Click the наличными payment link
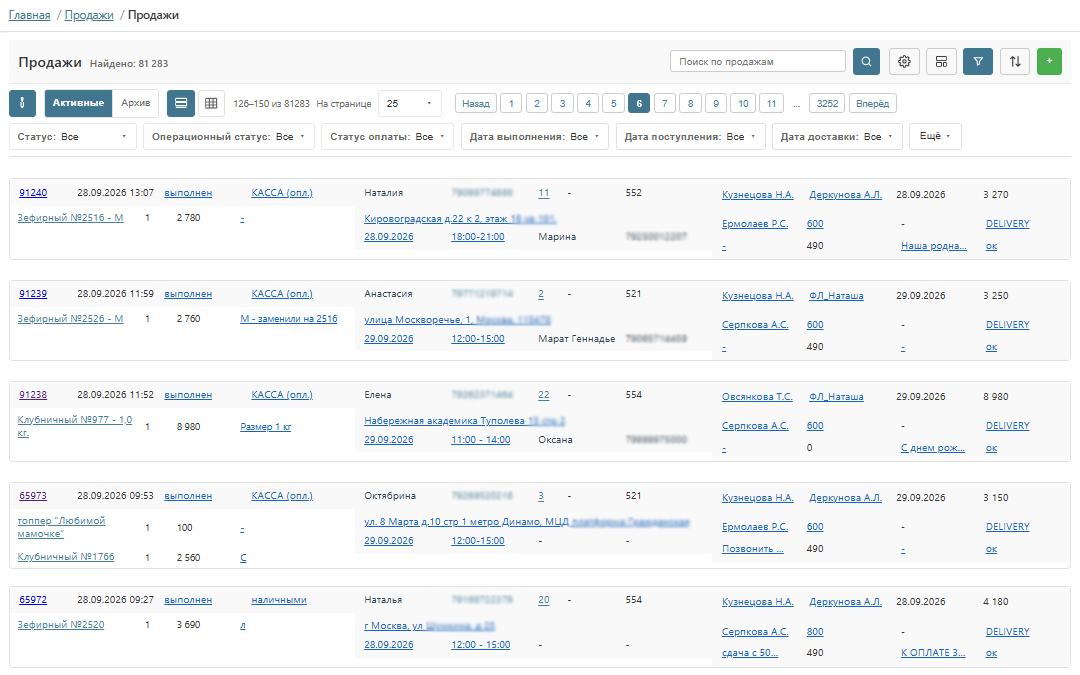This screenshot has width=1080, height=675. [x=279, y=600]
